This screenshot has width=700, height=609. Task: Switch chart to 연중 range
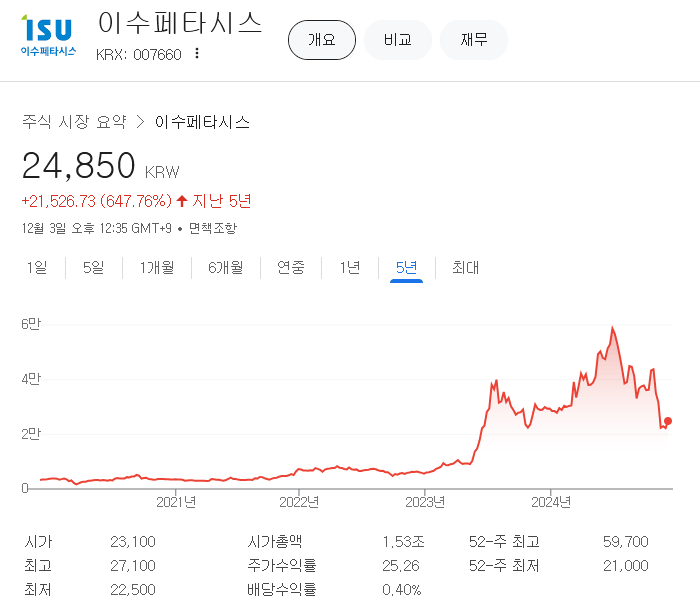tap(291, 267)
